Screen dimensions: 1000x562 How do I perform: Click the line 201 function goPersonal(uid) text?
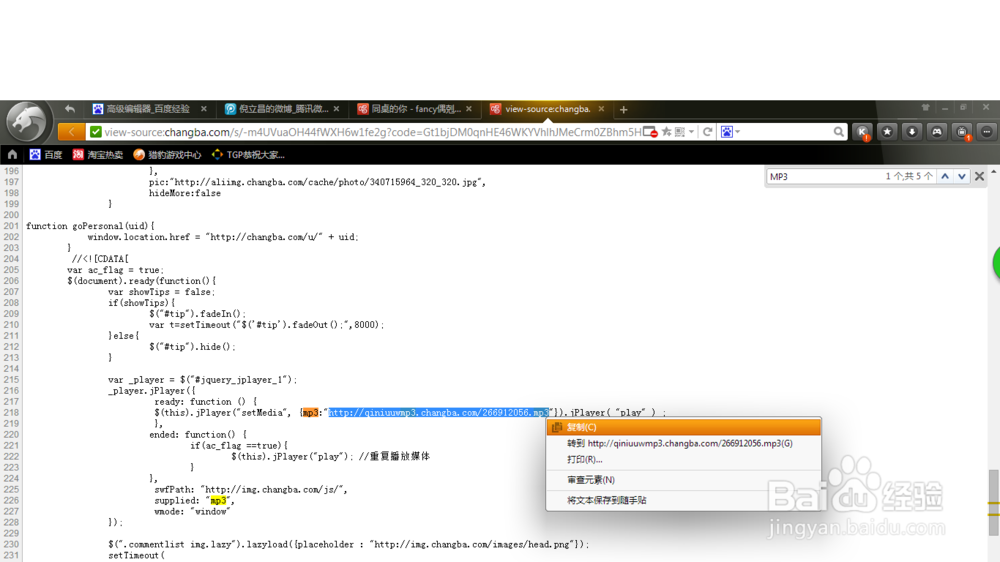90,226
